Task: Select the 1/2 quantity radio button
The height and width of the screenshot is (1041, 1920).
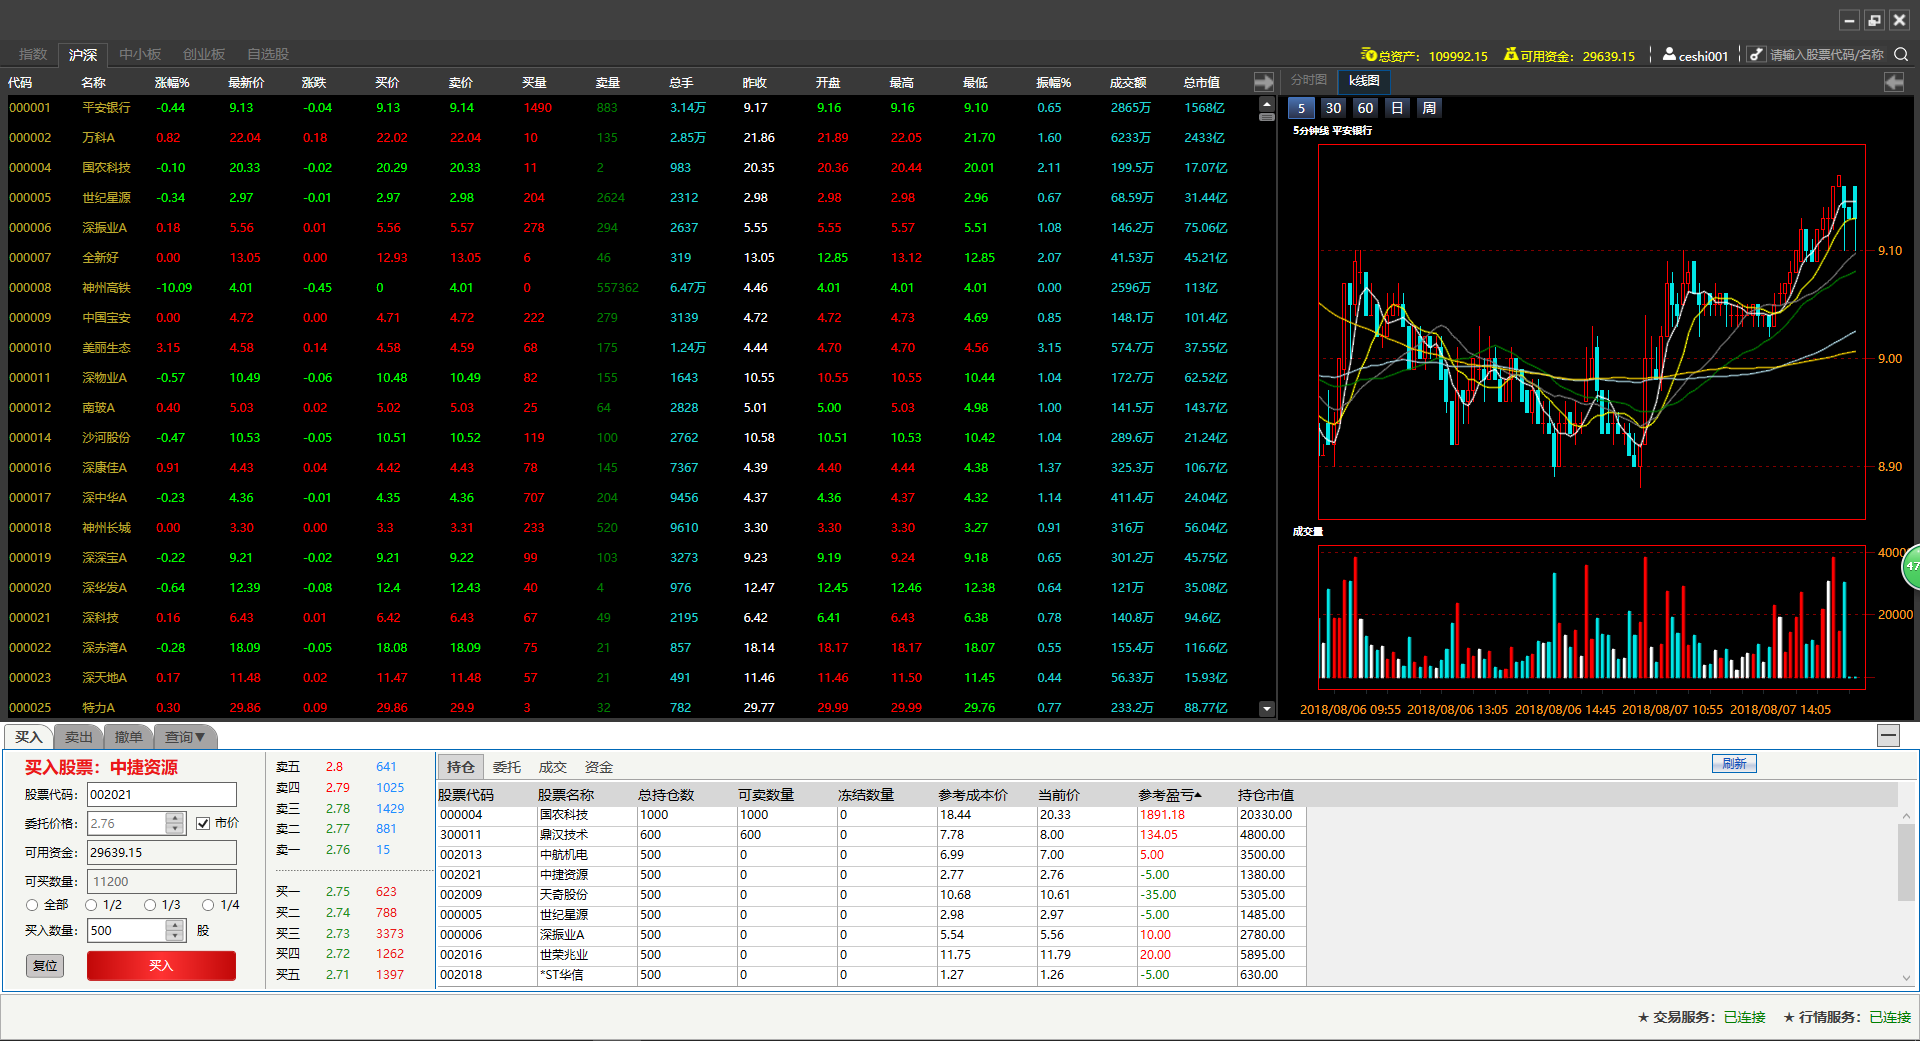Action: [x=91, y=905]
